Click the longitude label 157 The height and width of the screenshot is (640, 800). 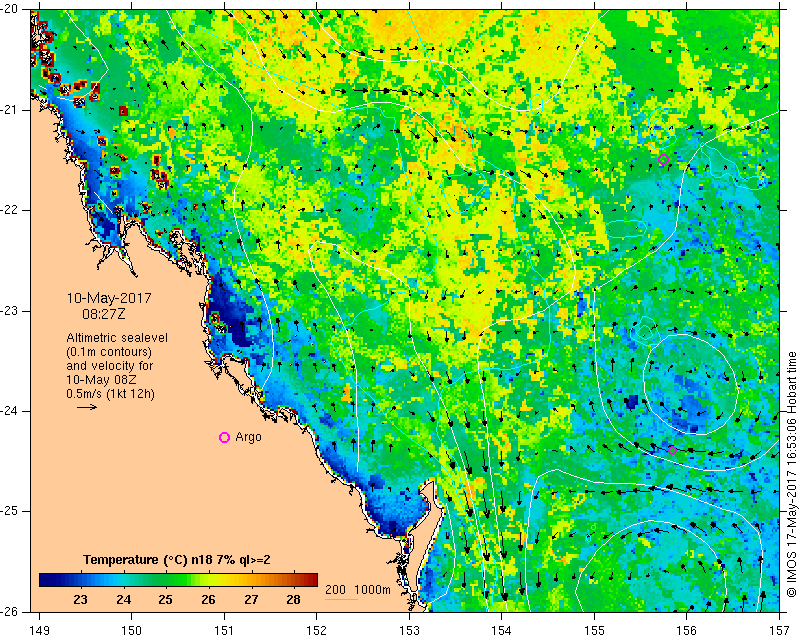[x=780, y=631]
